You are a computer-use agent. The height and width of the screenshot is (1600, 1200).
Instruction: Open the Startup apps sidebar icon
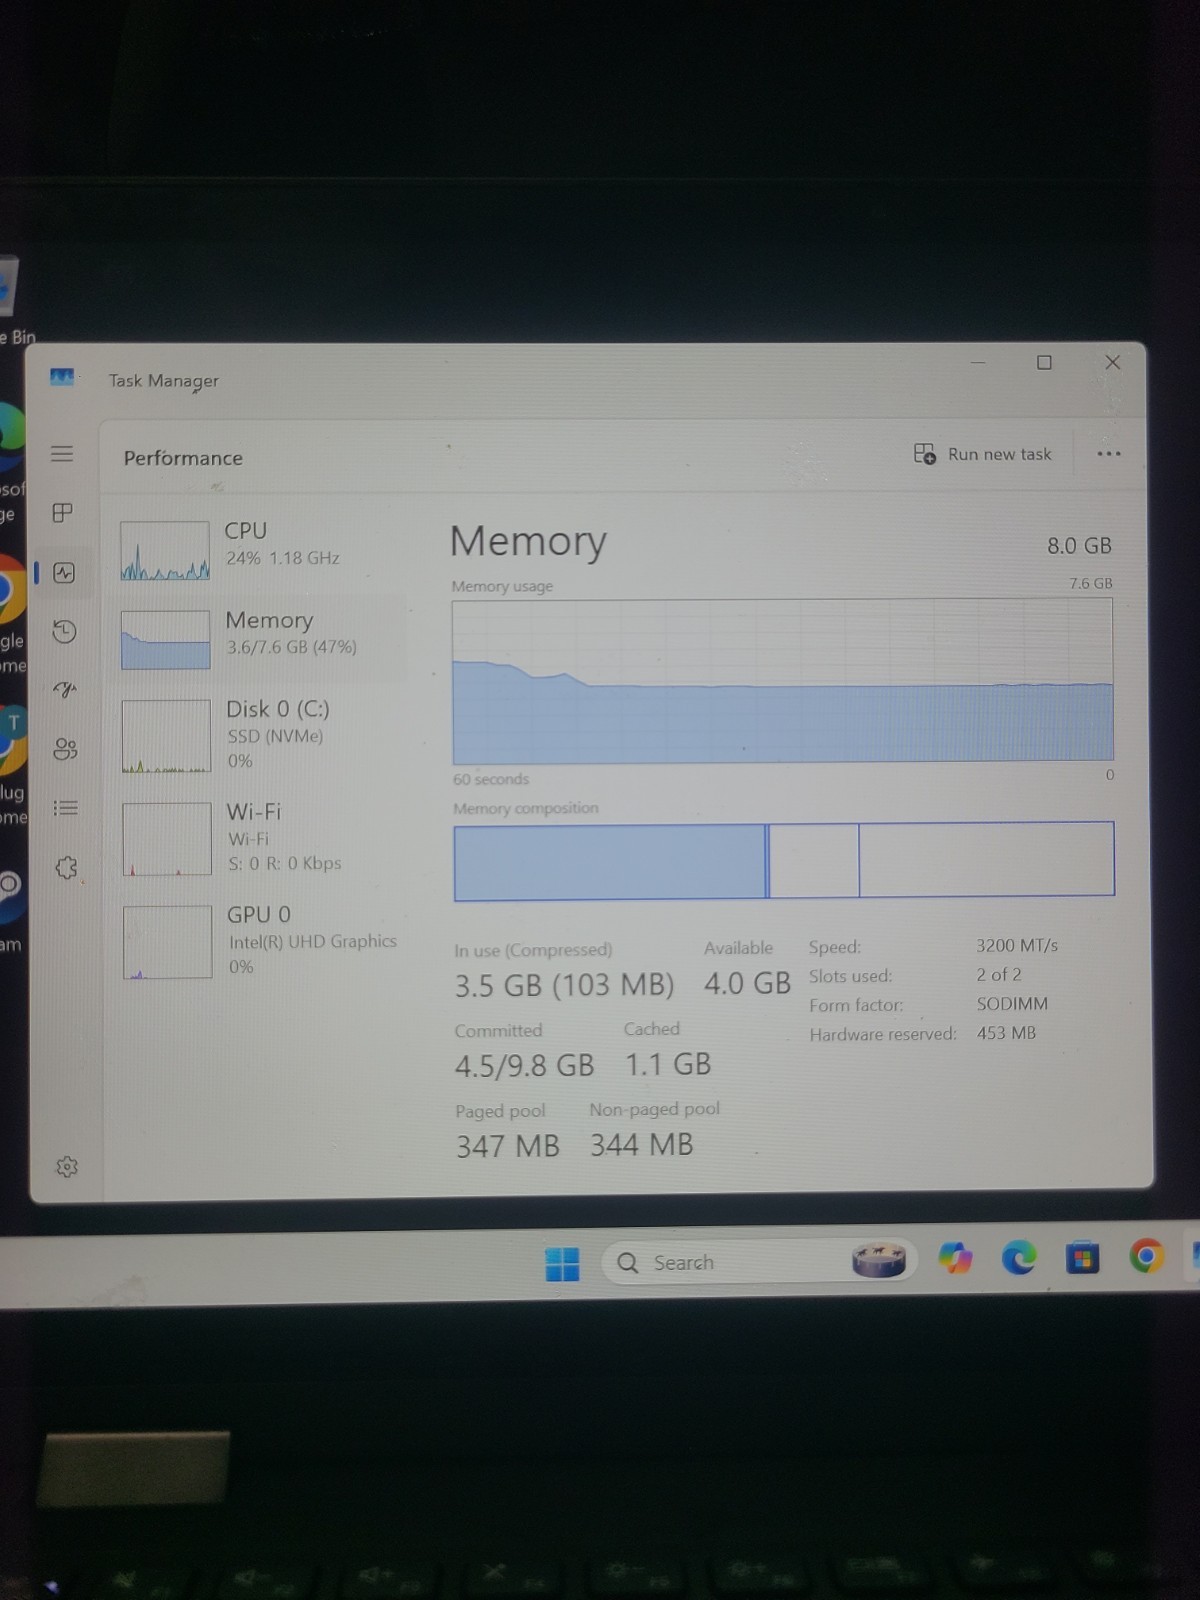[65, 690]
